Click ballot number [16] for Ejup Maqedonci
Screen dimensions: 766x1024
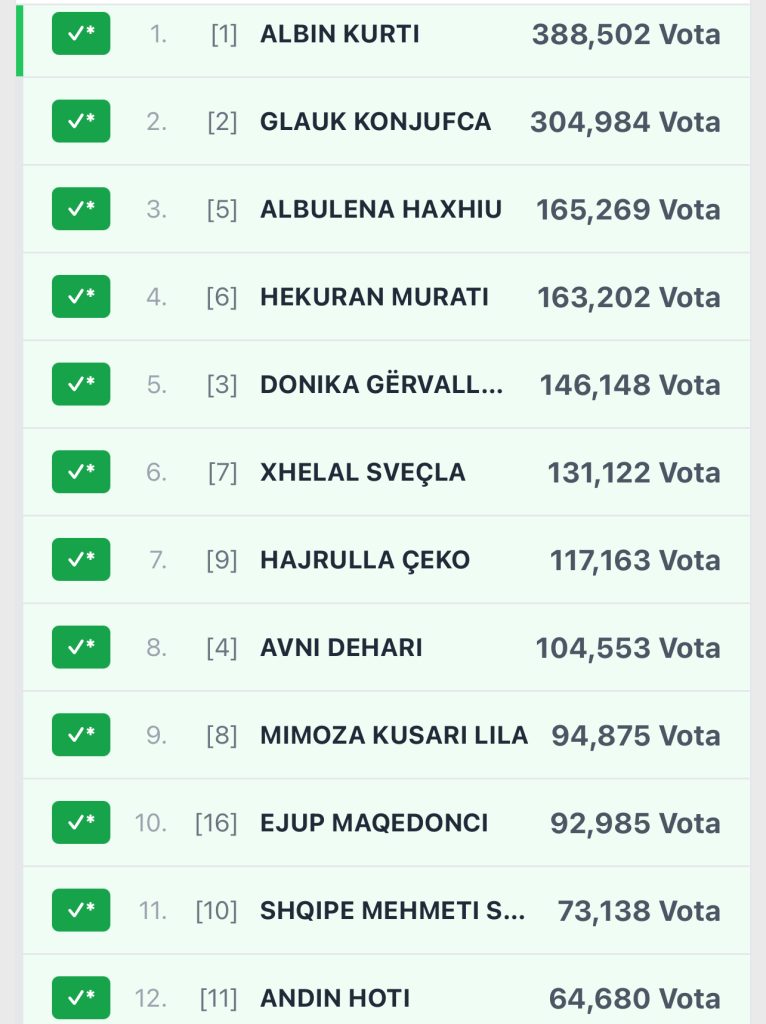(216, 823)
